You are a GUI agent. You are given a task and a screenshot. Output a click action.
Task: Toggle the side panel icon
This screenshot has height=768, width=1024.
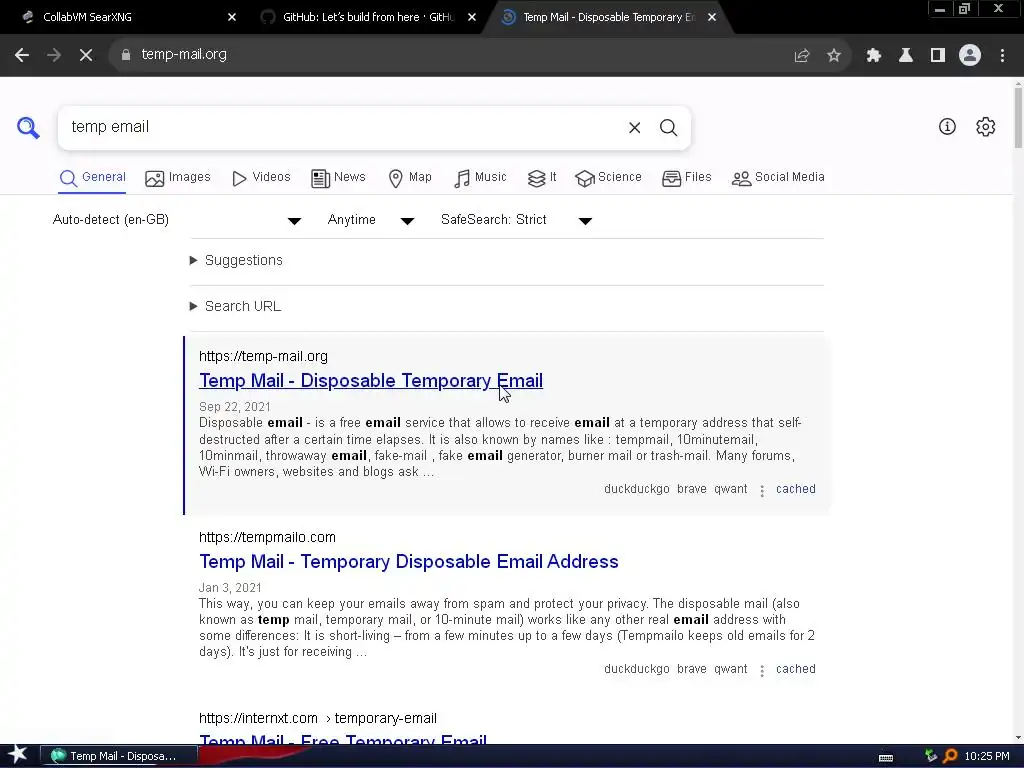tap(938, 56)
